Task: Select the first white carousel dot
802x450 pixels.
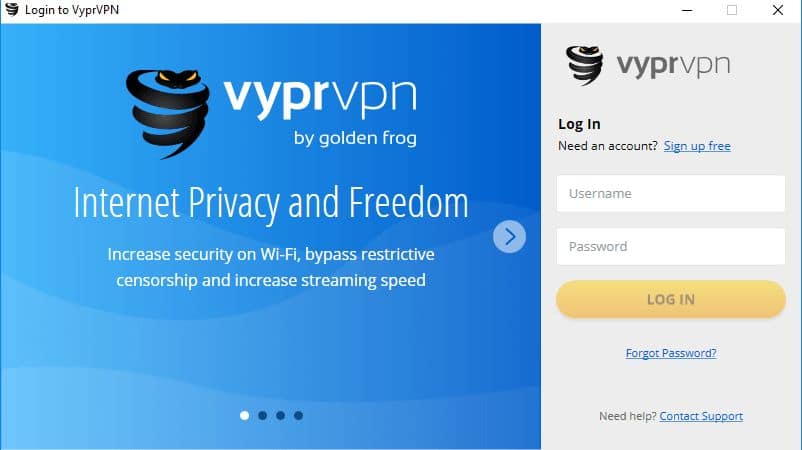Action: pyautogui.click(x=244, y=416)
